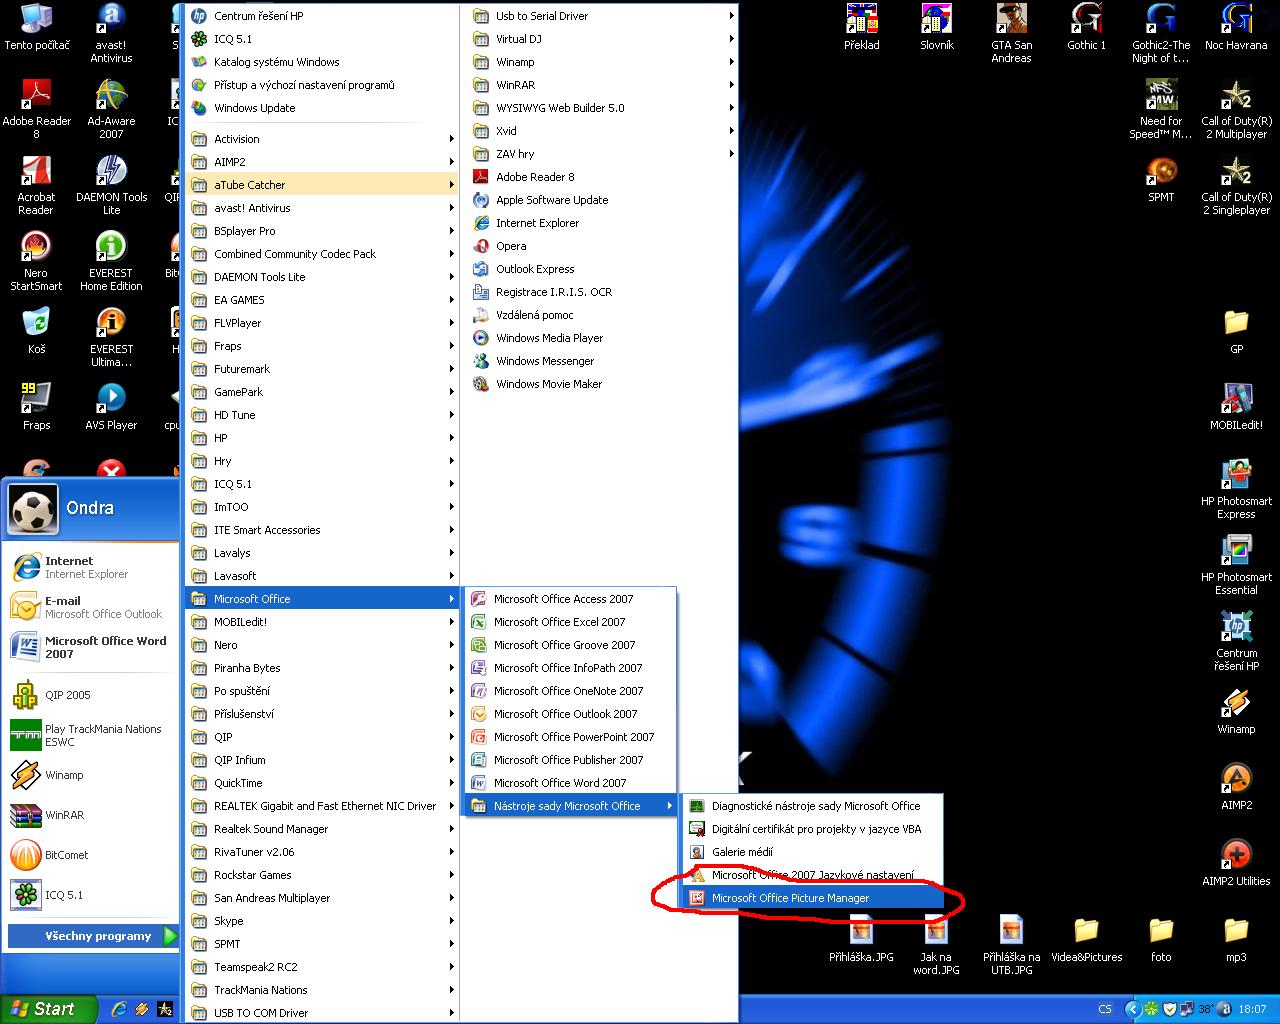
Task: Expand the Rockstar Games folder
Action: point(322,875)
